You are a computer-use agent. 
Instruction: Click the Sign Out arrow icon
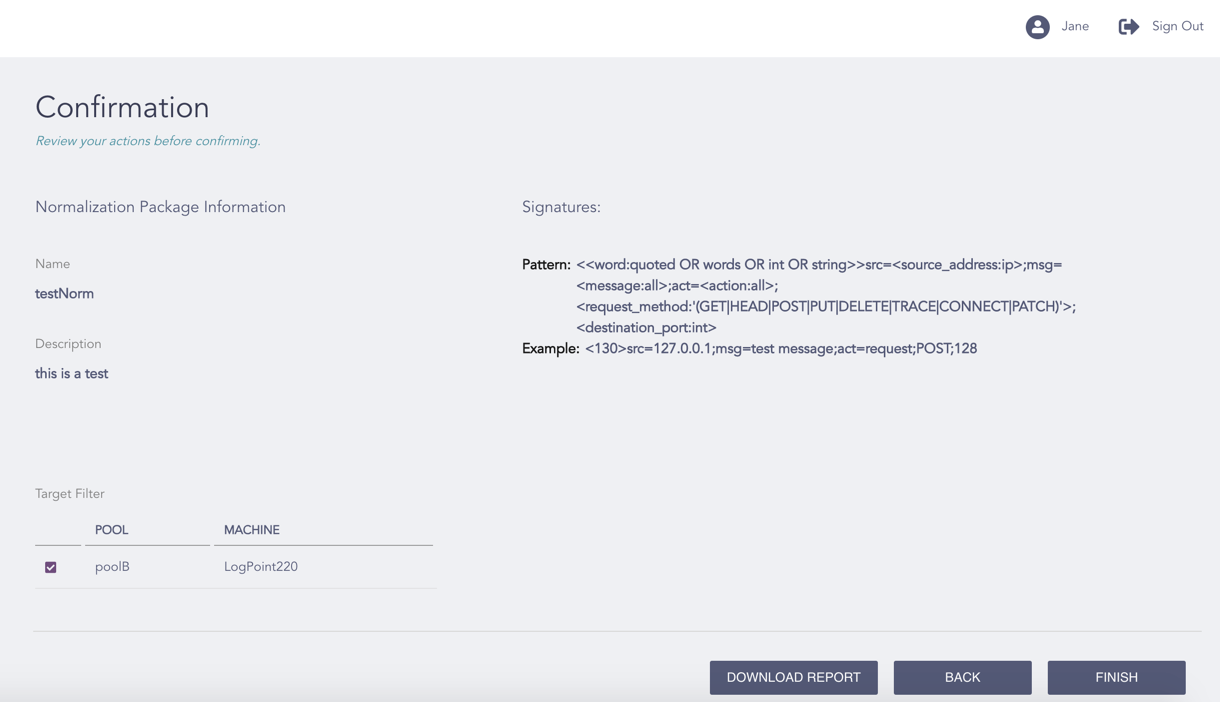click(x=1128, y=26)
